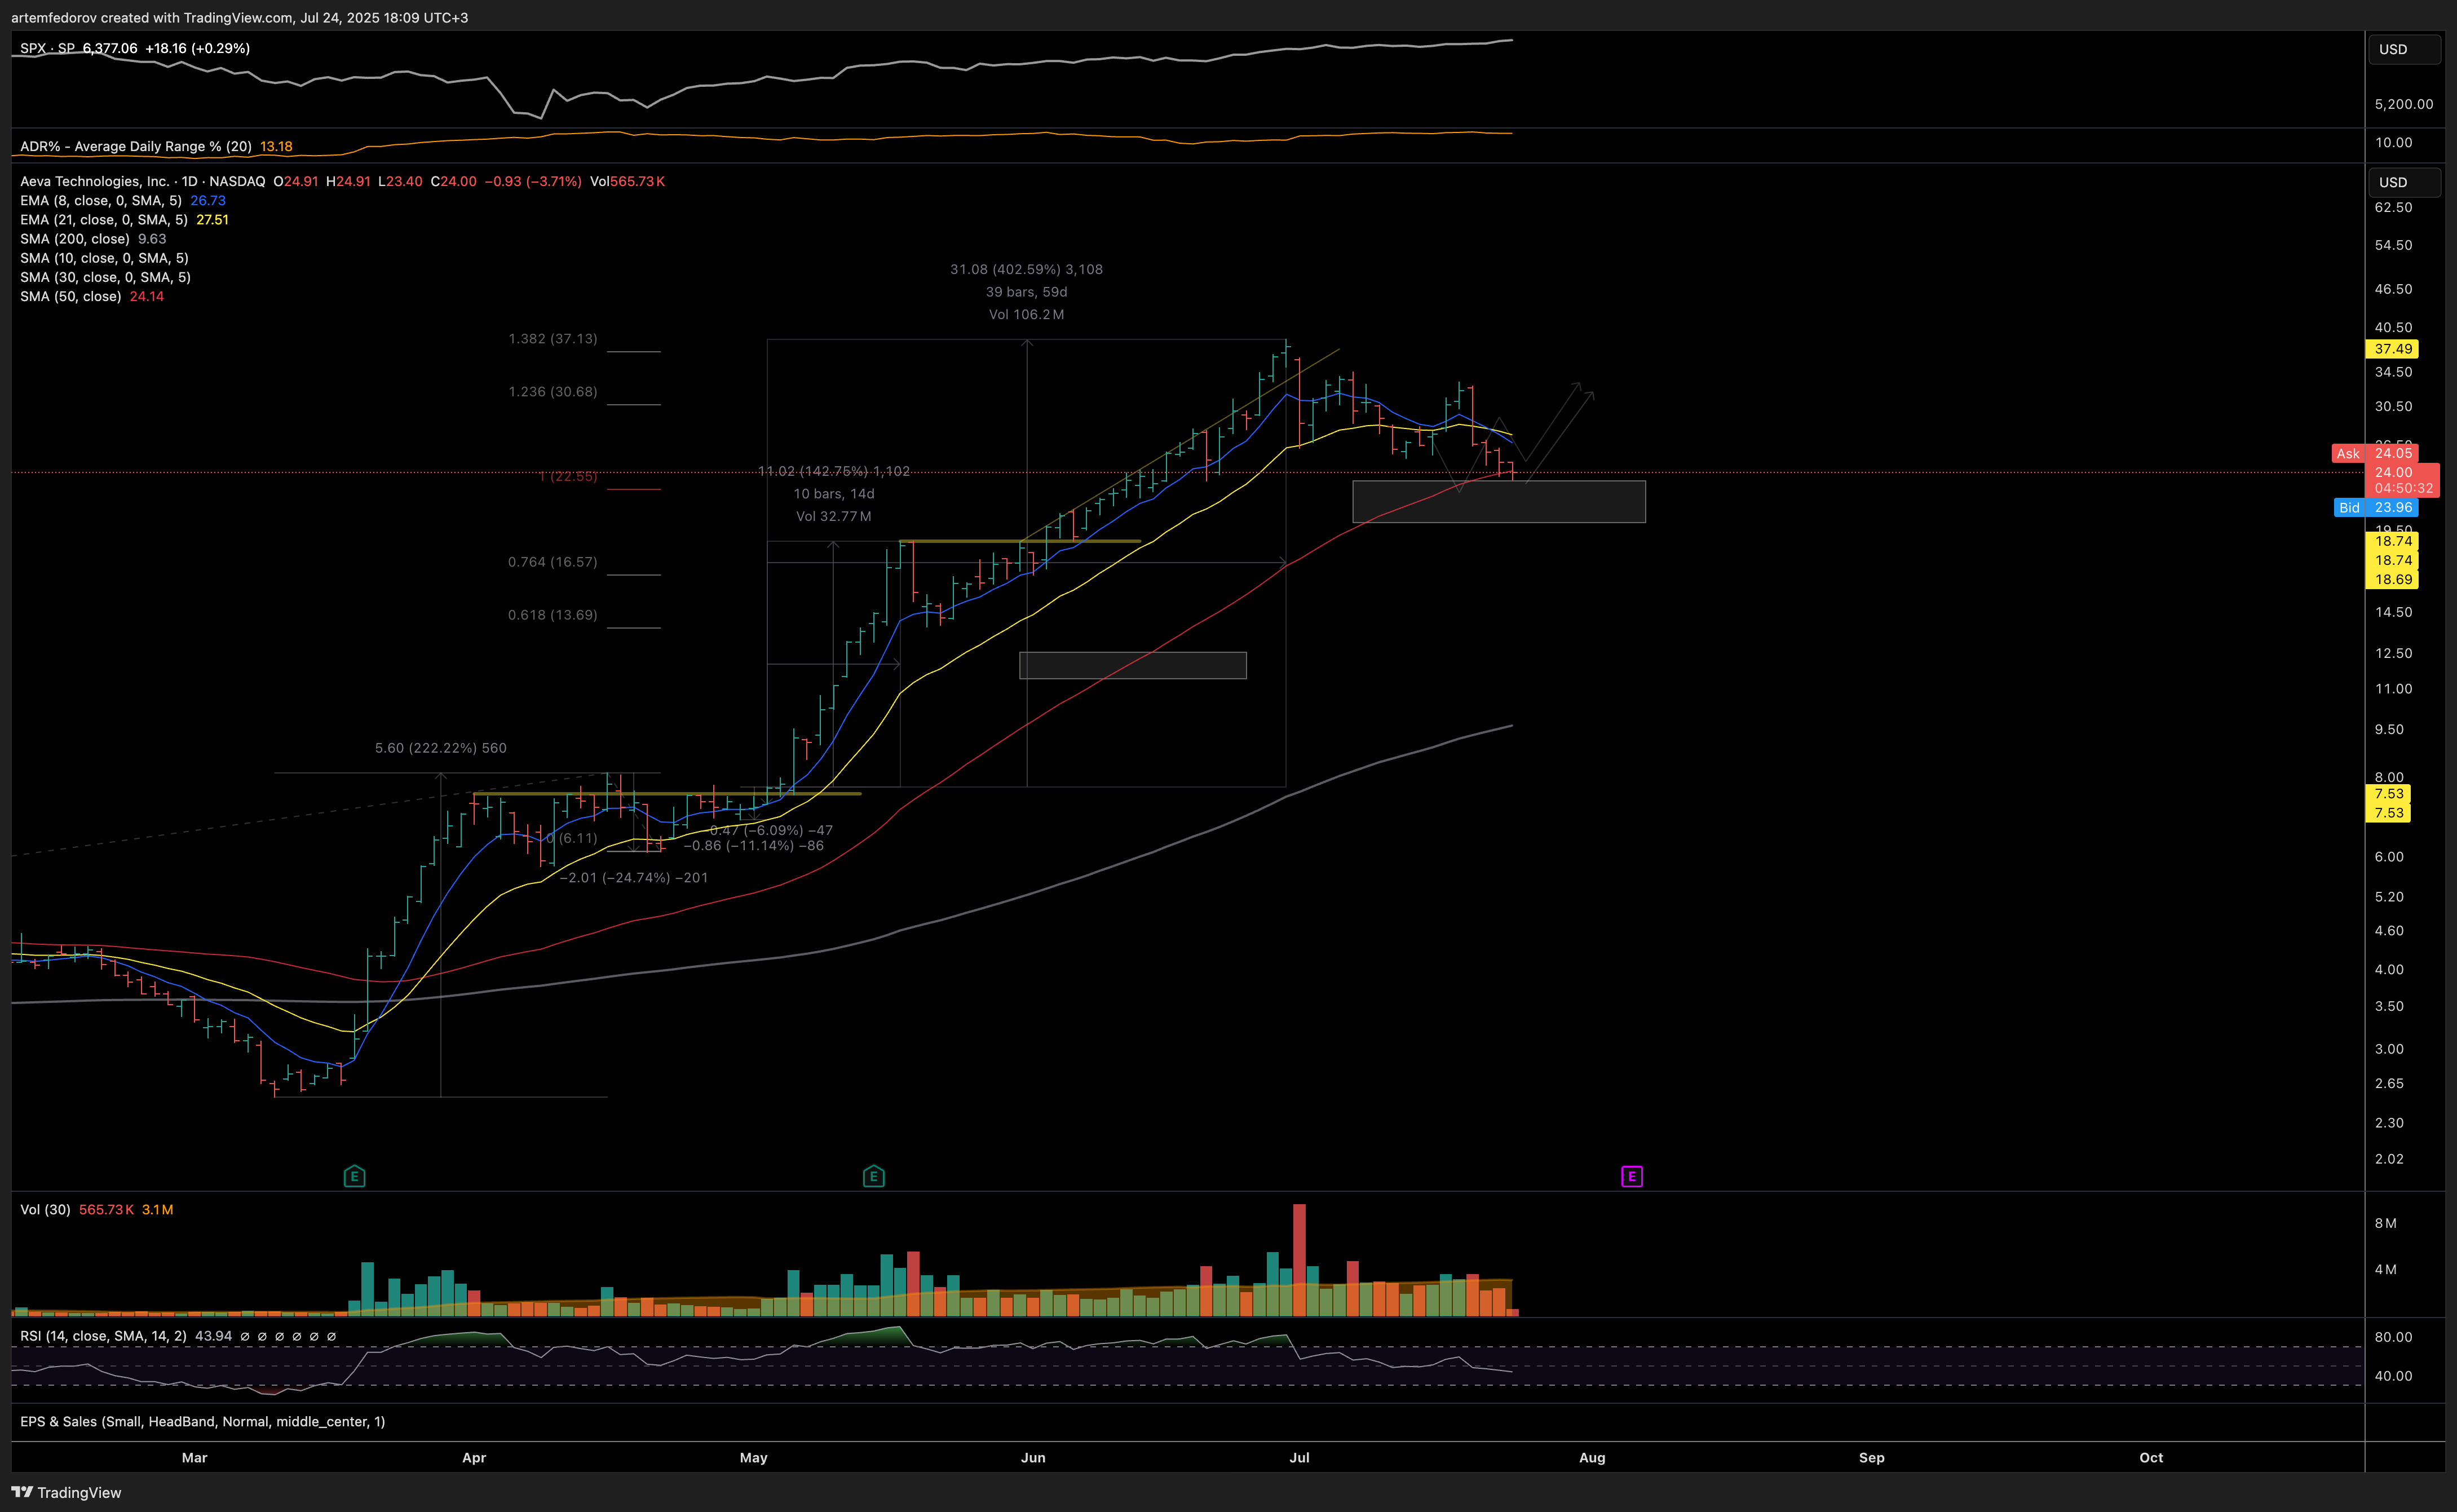
Task: Click the 5,200.00 value on SPX axis
Action: [x=2404, y=104]
